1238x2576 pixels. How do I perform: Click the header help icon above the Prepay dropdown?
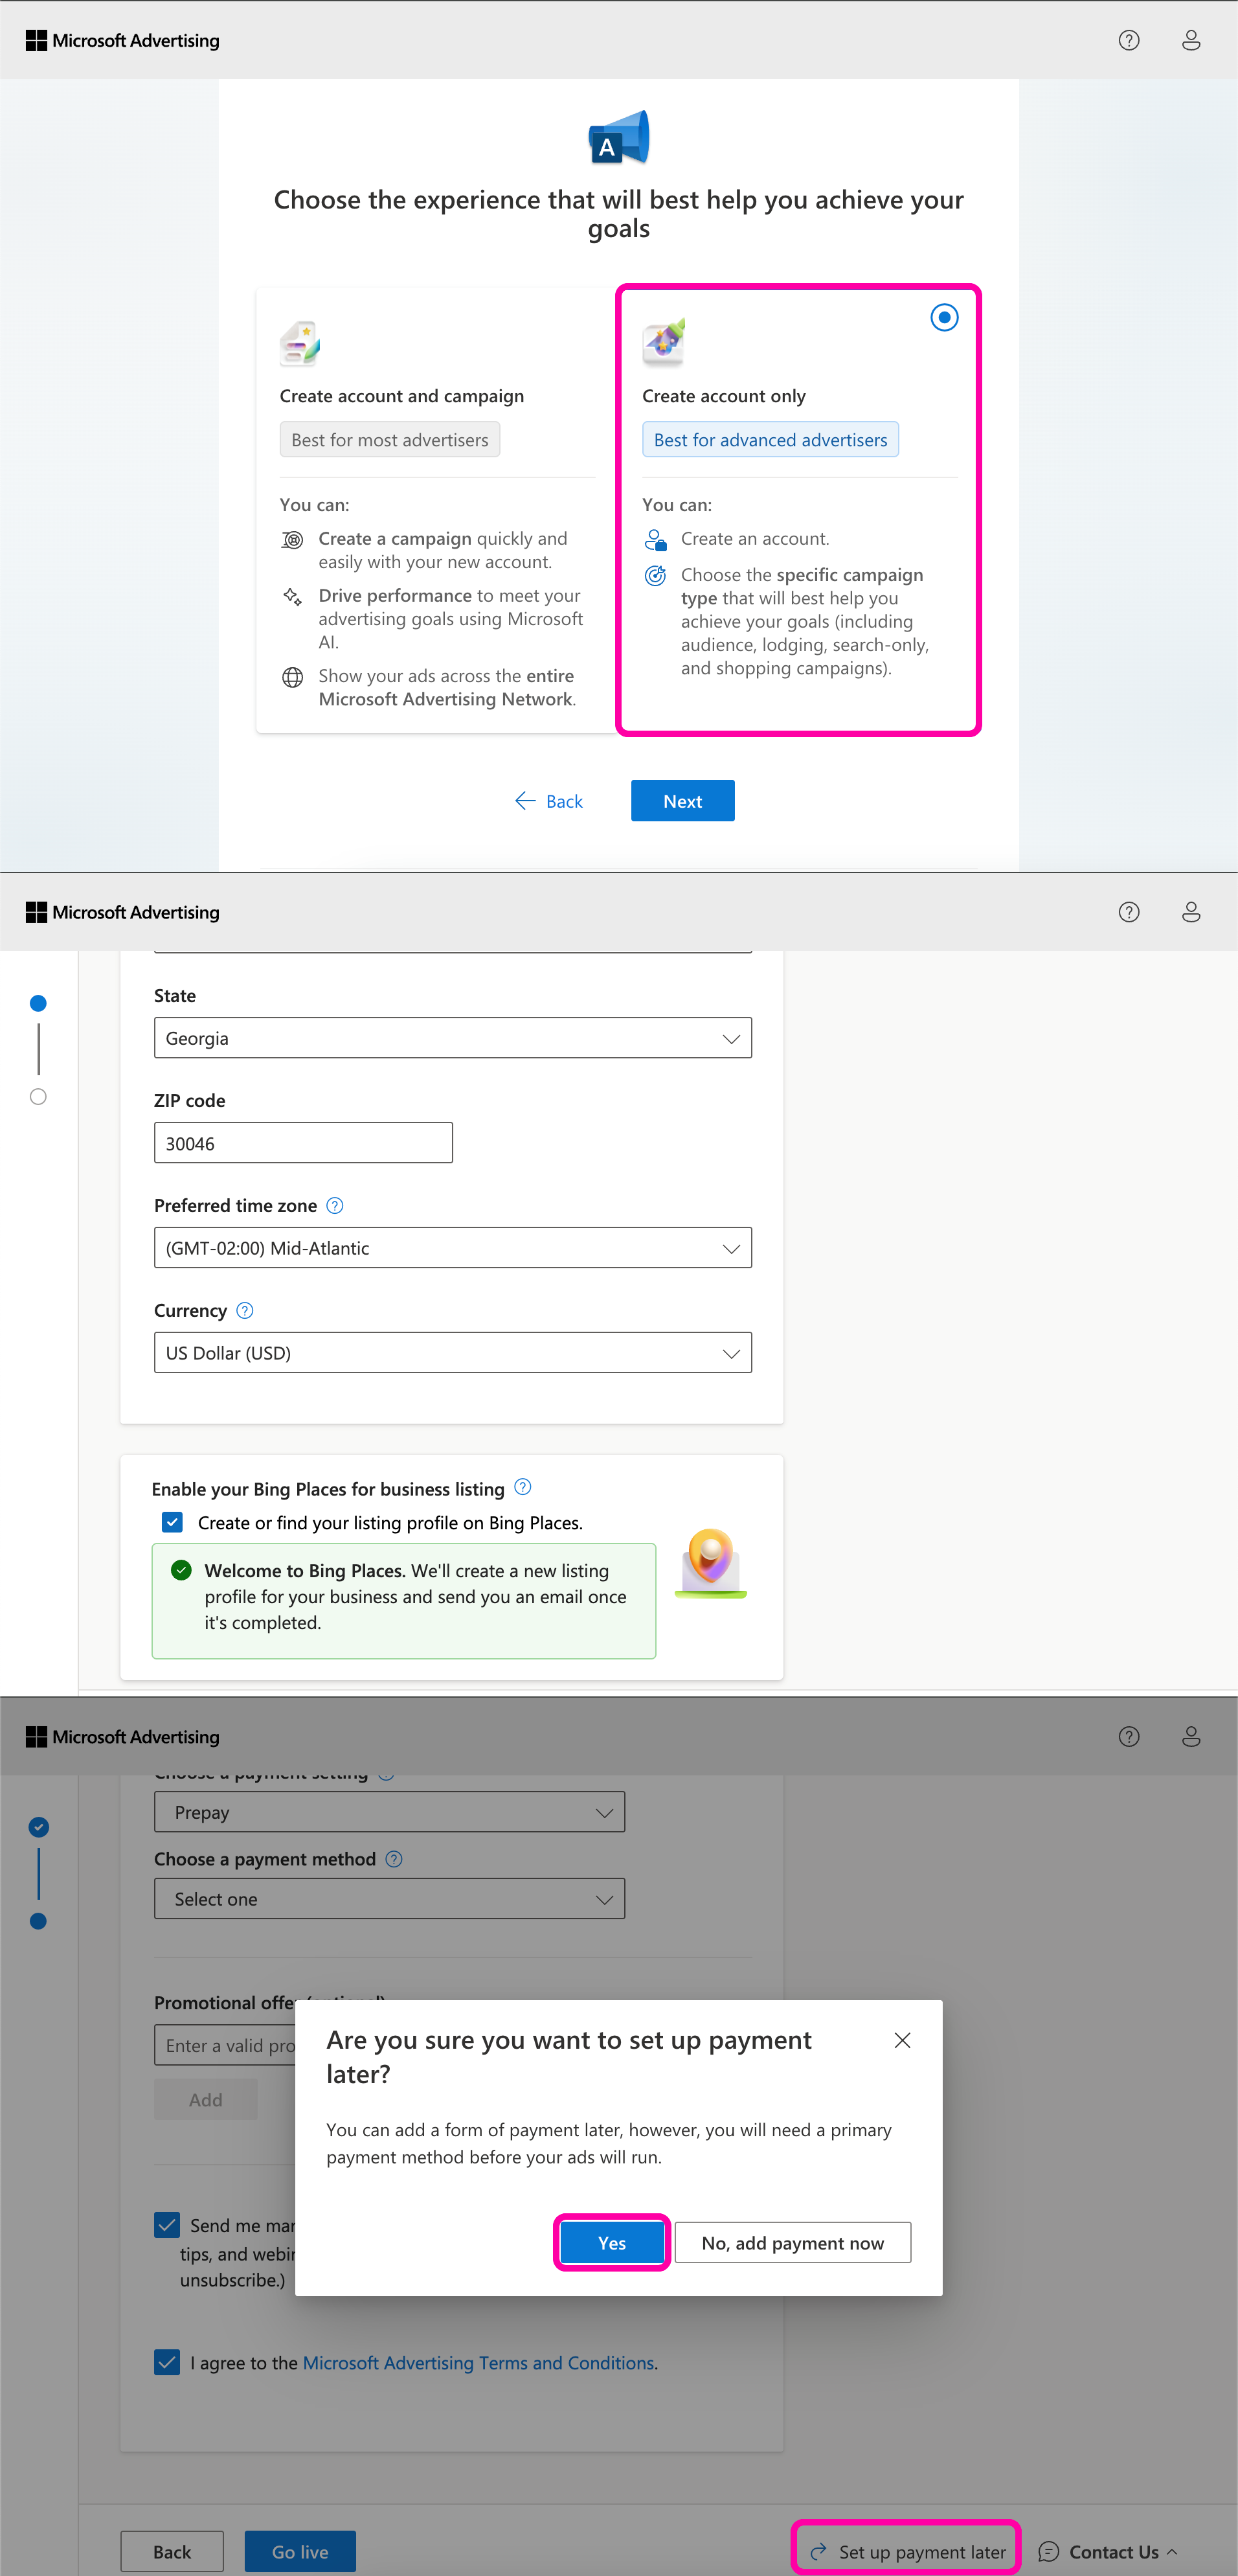click(1129, 1737)
